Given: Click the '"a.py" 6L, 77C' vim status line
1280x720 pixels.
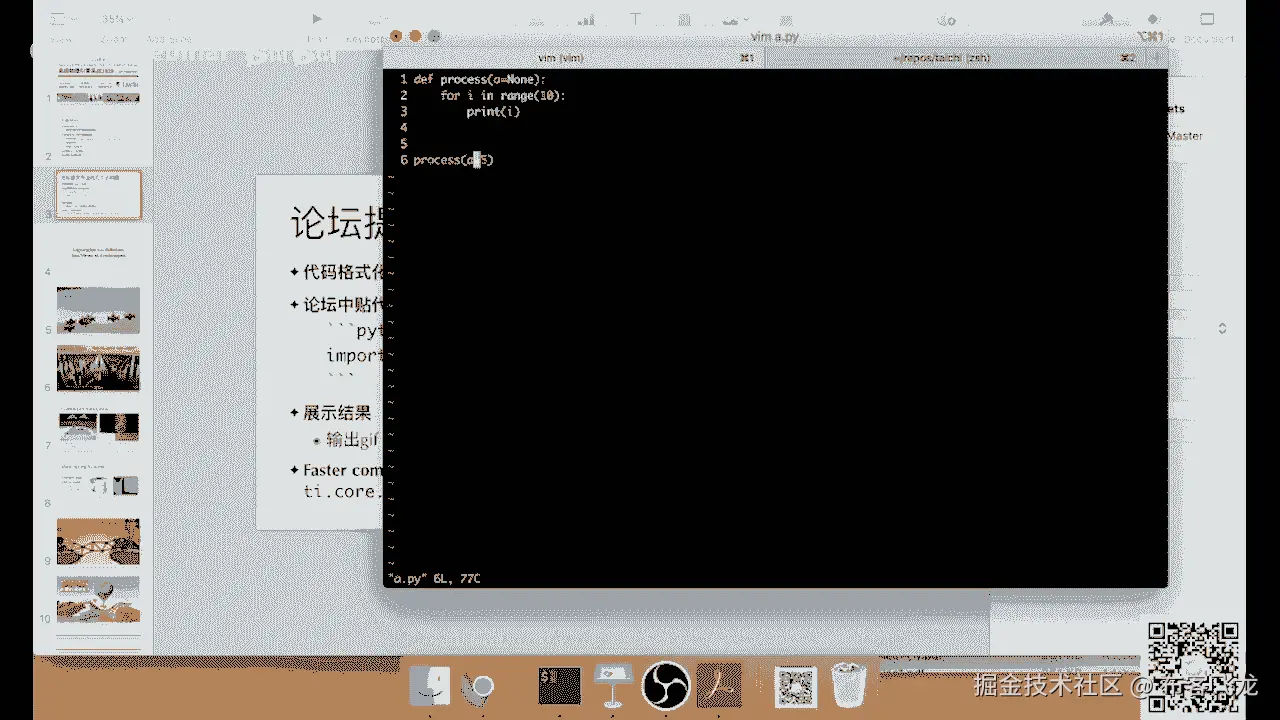Looking at the screenshot, I should coord(434,578).
